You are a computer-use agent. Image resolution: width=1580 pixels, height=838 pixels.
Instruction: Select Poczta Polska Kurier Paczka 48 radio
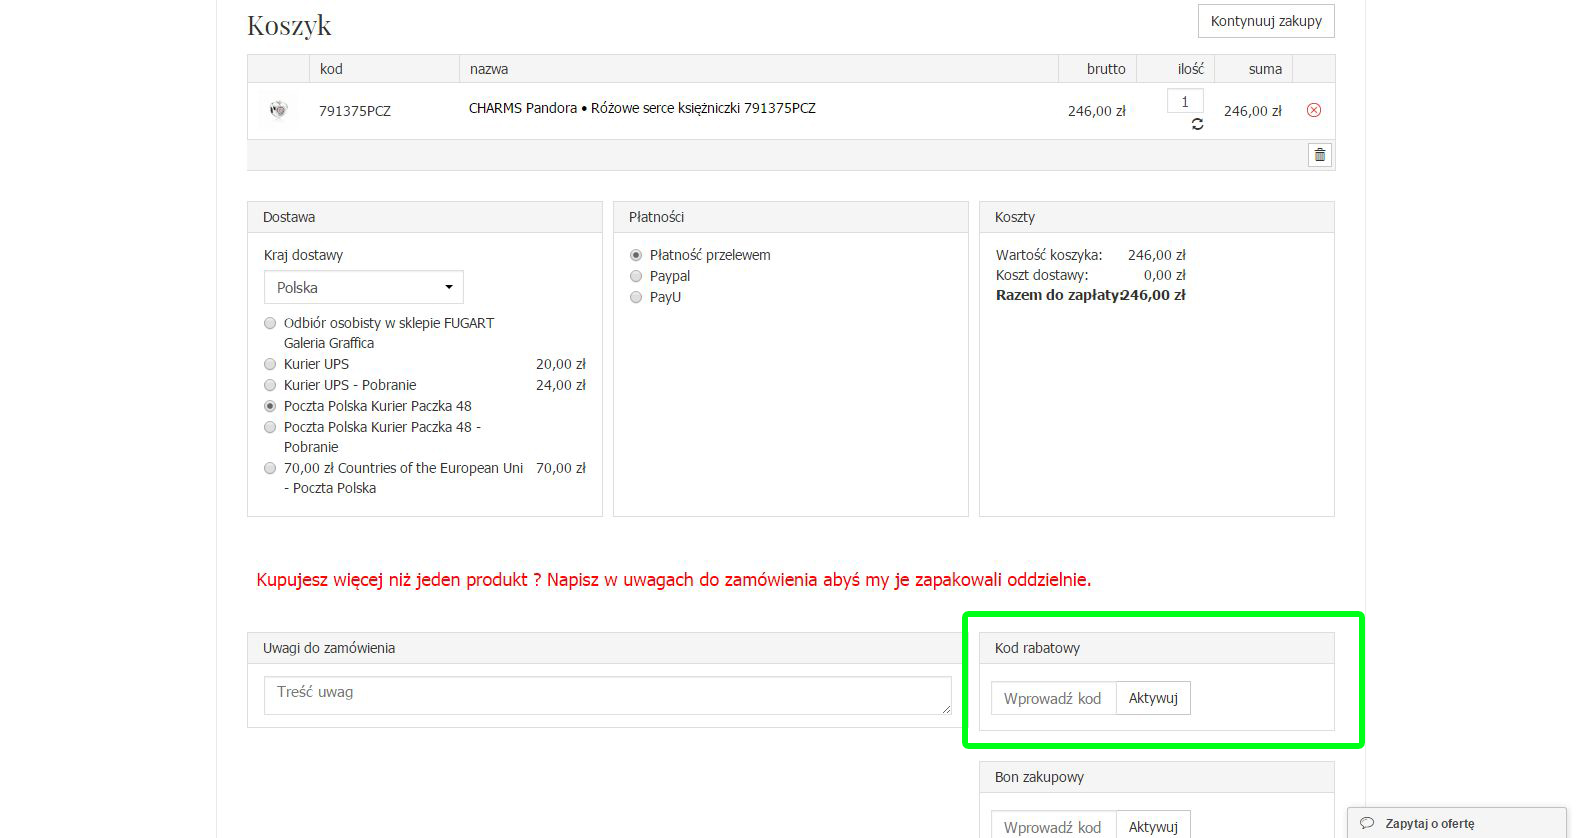coord(270,406)
